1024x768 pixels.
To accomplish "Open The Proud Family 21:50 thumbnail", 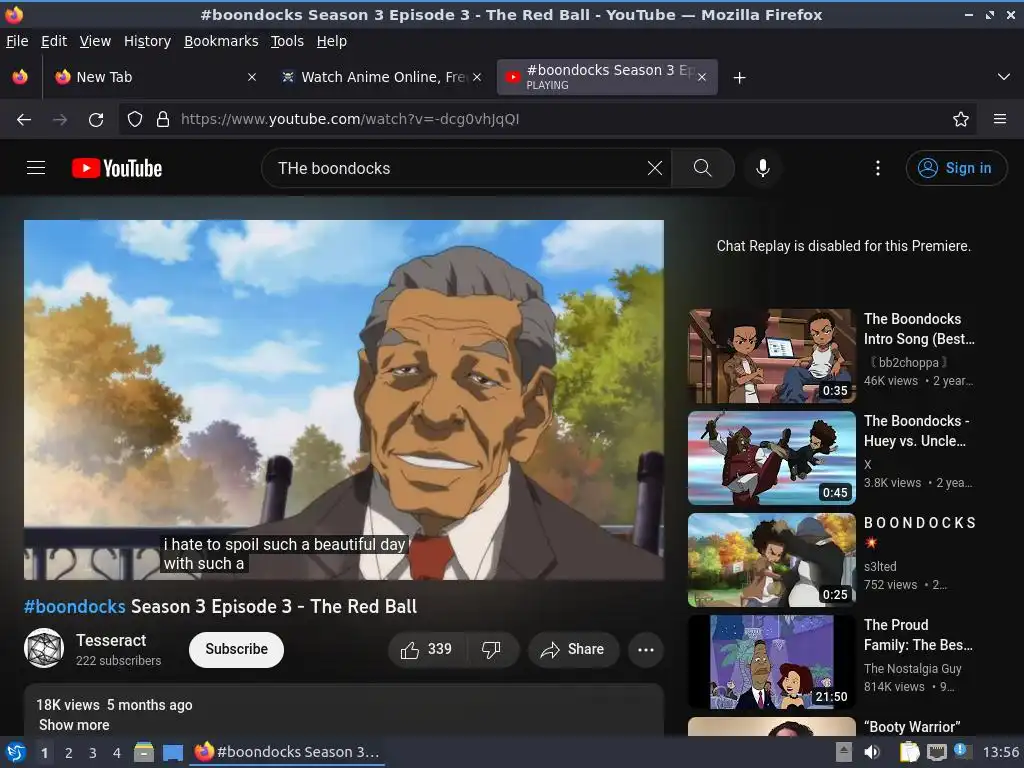I will tap(771, 662).
